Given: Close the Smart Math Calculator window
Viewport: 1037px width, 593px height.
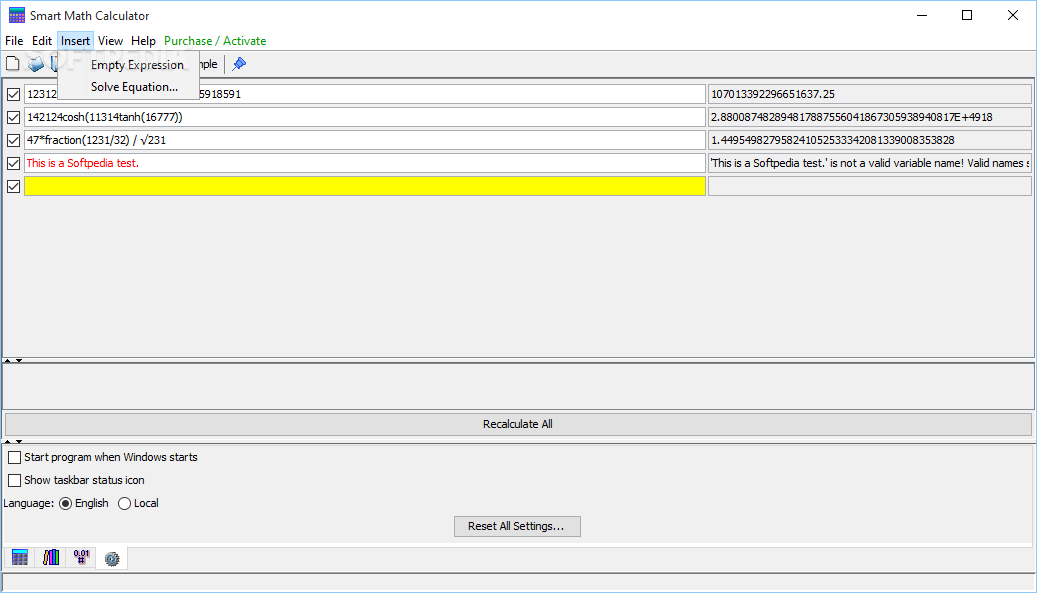Looking at the screenshot, I should 1013,15.
